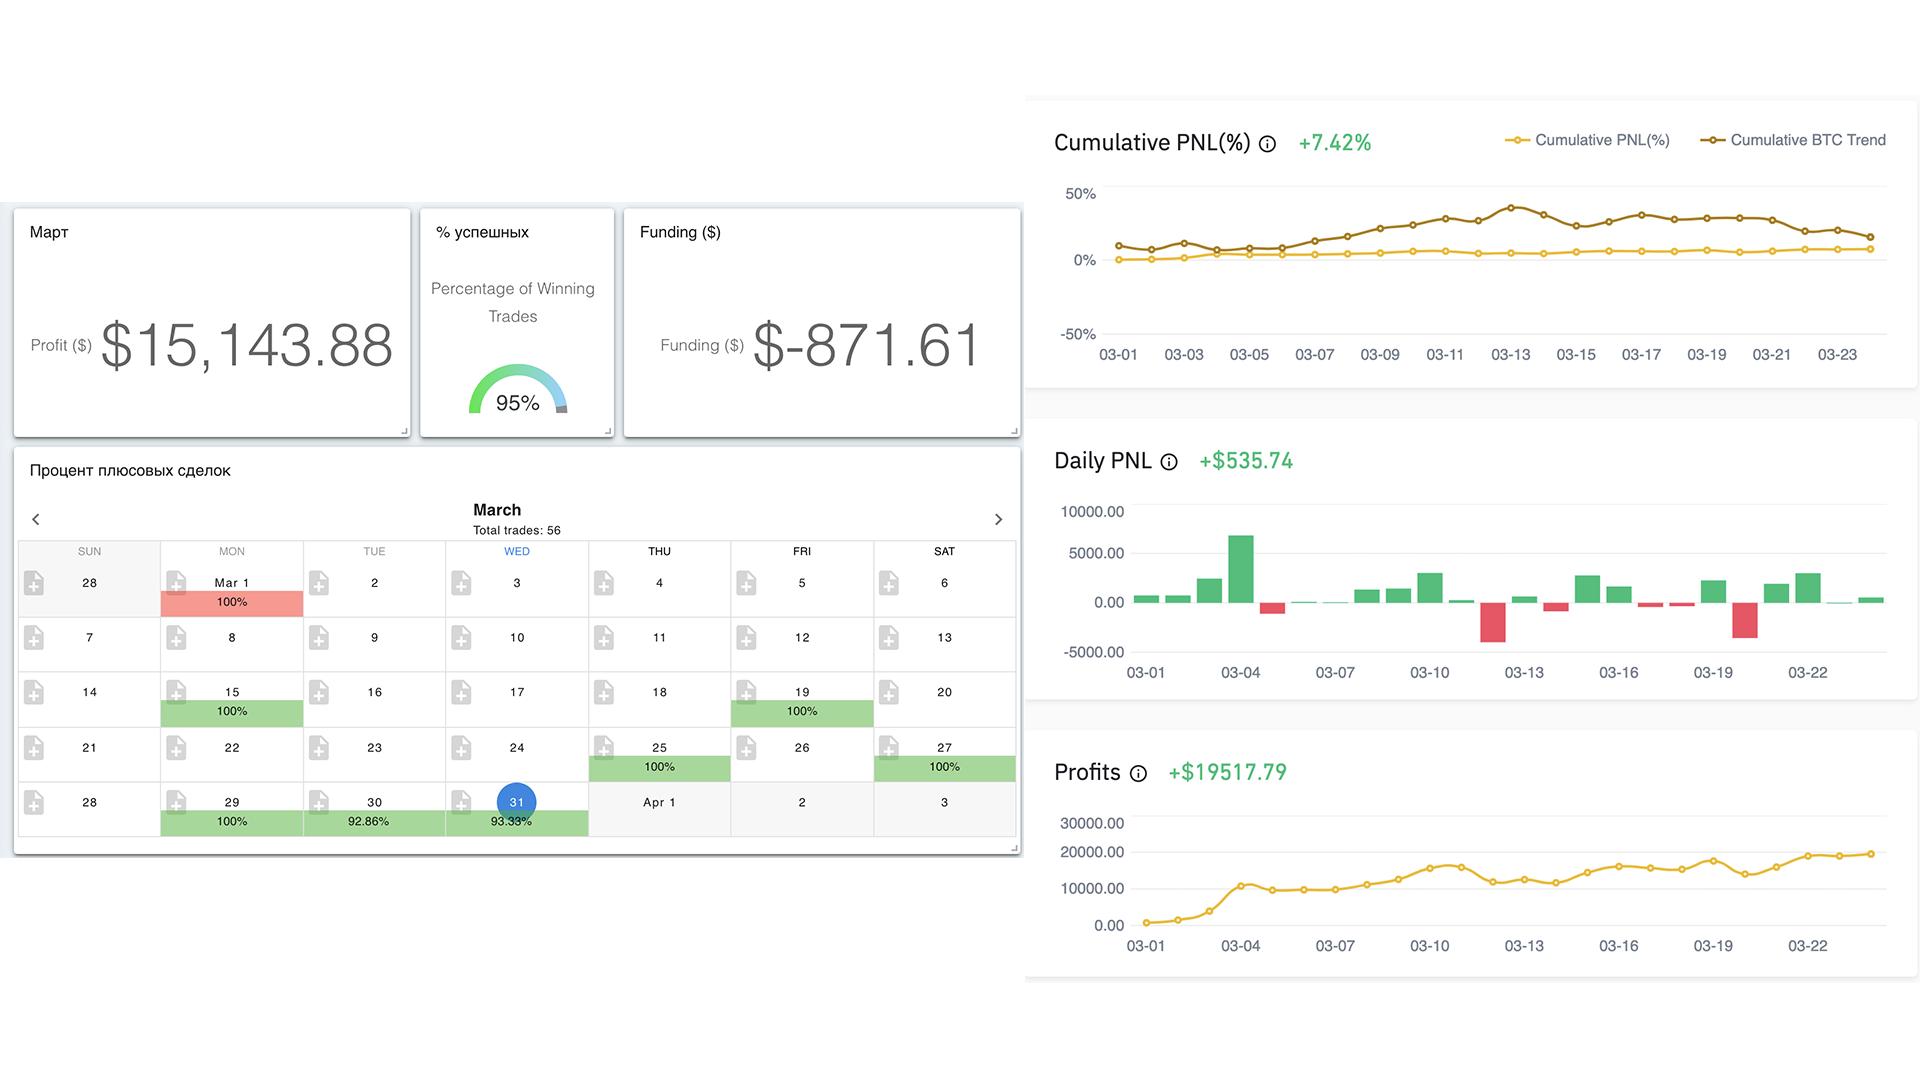Add a note on March 4
Viewport: 1920px width, 1080px height.
[604, 582]
